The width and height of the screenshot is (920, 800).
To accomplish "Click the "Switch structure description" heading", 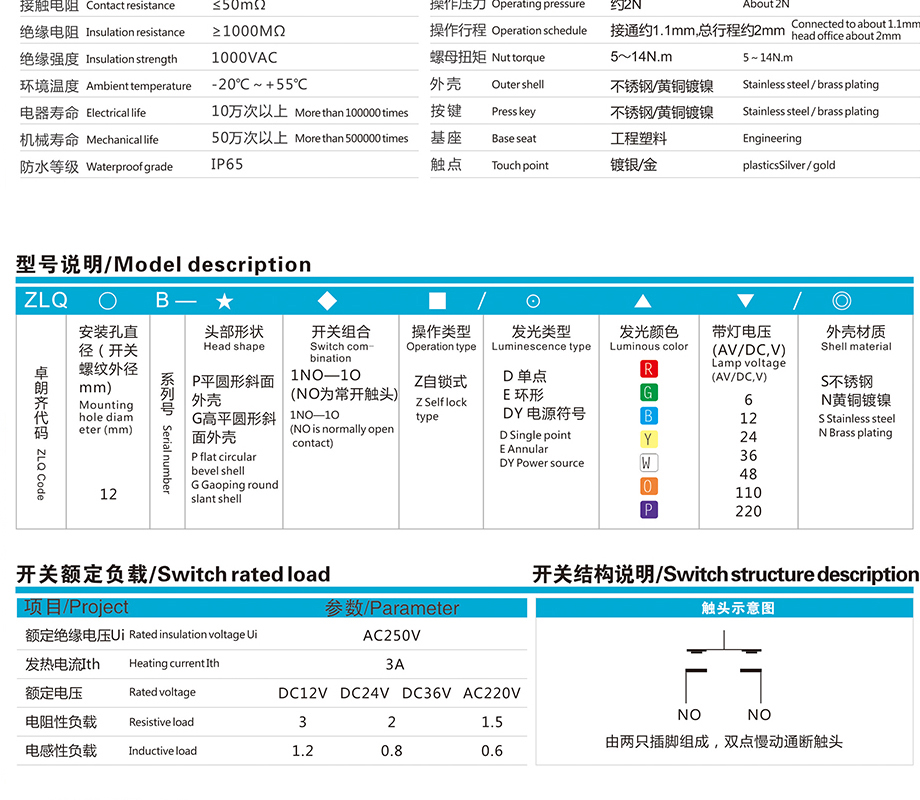I will pos(791,574).
